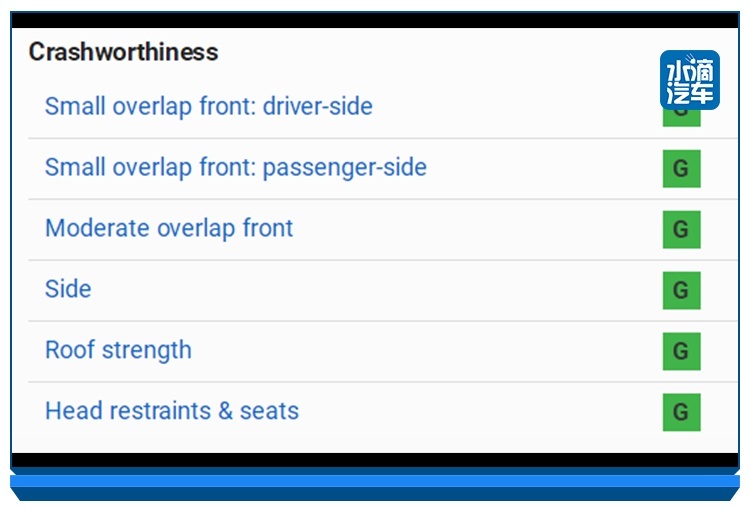Click the divider line between Side and Roof strength
Viewport: 750px width, 510px height.
383,321
